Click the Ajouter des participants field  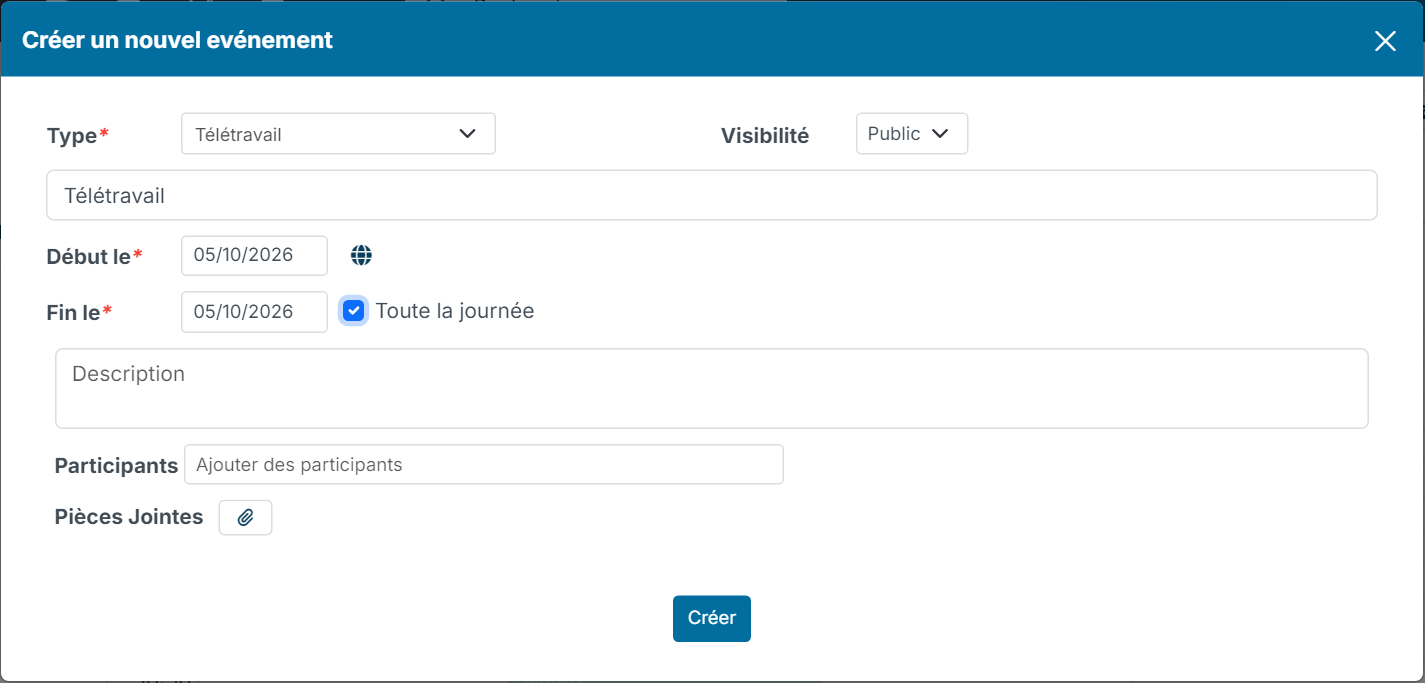tap(484, 464)
